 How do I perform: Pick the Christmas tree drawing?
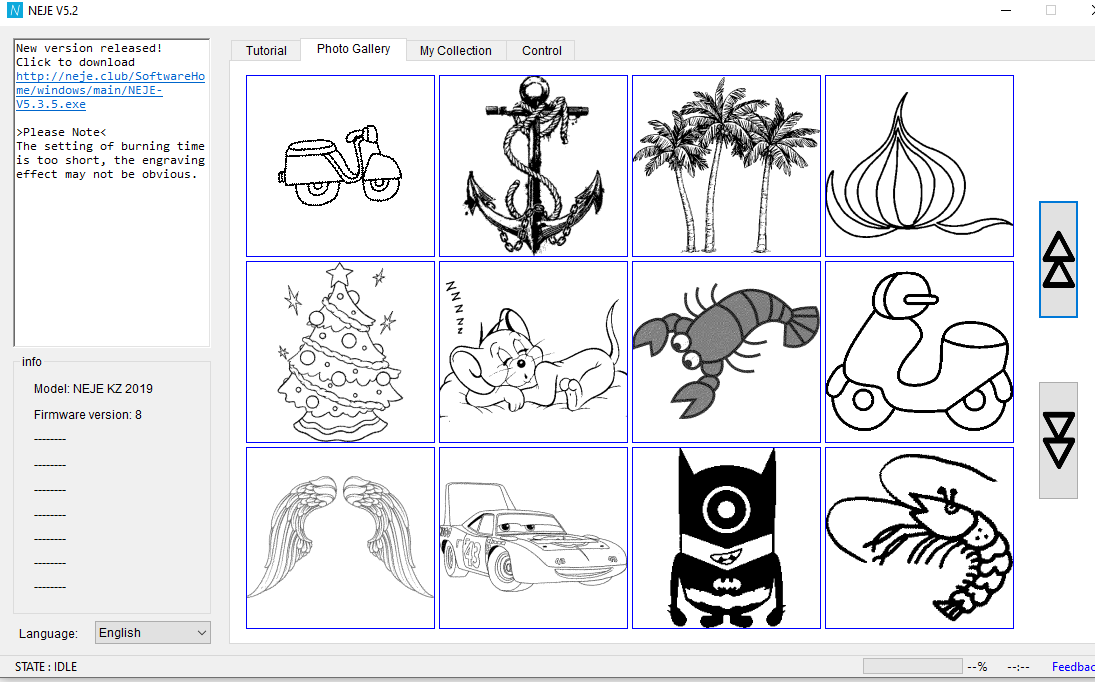point(340,352)
